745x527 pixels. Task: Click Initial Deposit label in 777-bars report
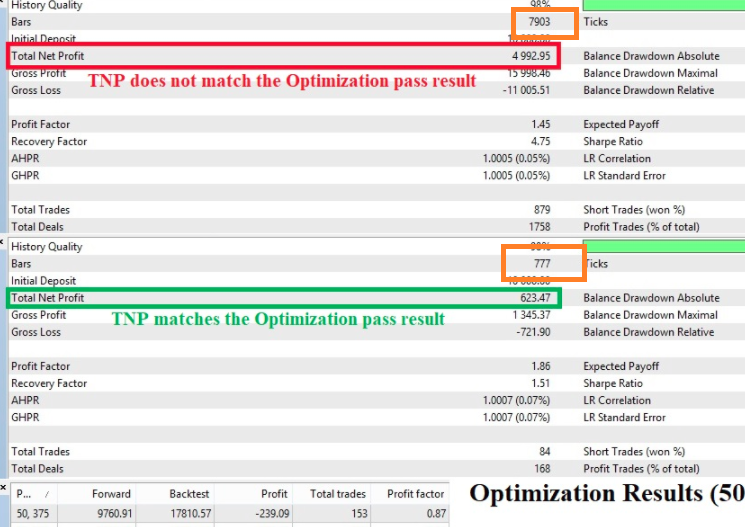(x=43, y=281)
